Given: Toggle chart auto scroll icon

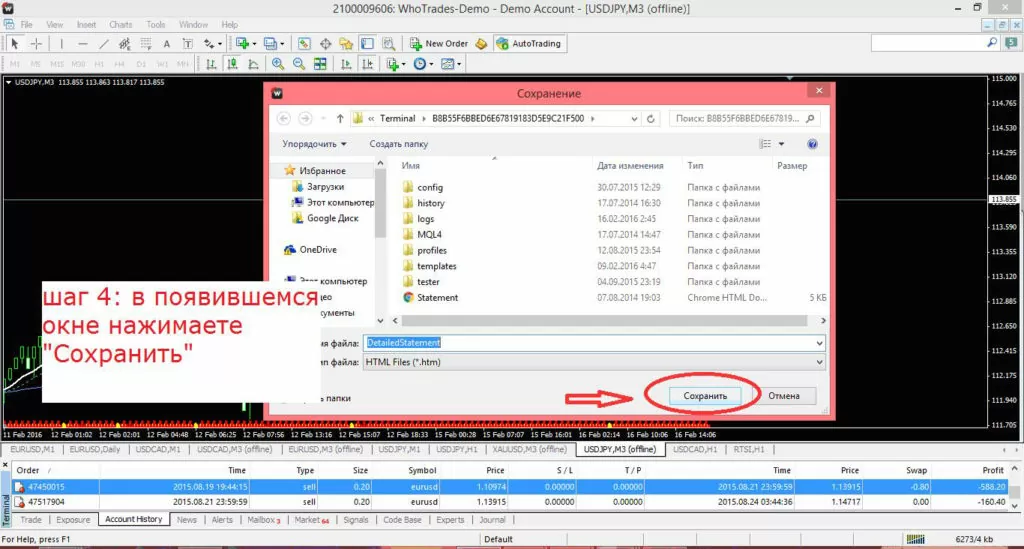Looking at the screenshot, I should click(346, 64).
